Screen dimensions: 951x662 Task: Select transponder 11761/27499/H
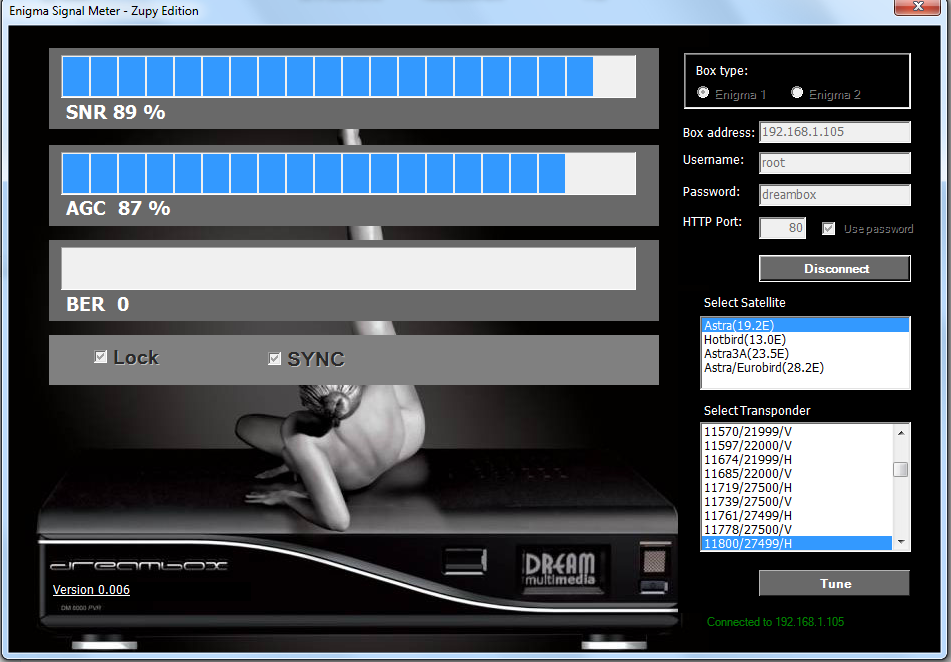tap(796, 515)
